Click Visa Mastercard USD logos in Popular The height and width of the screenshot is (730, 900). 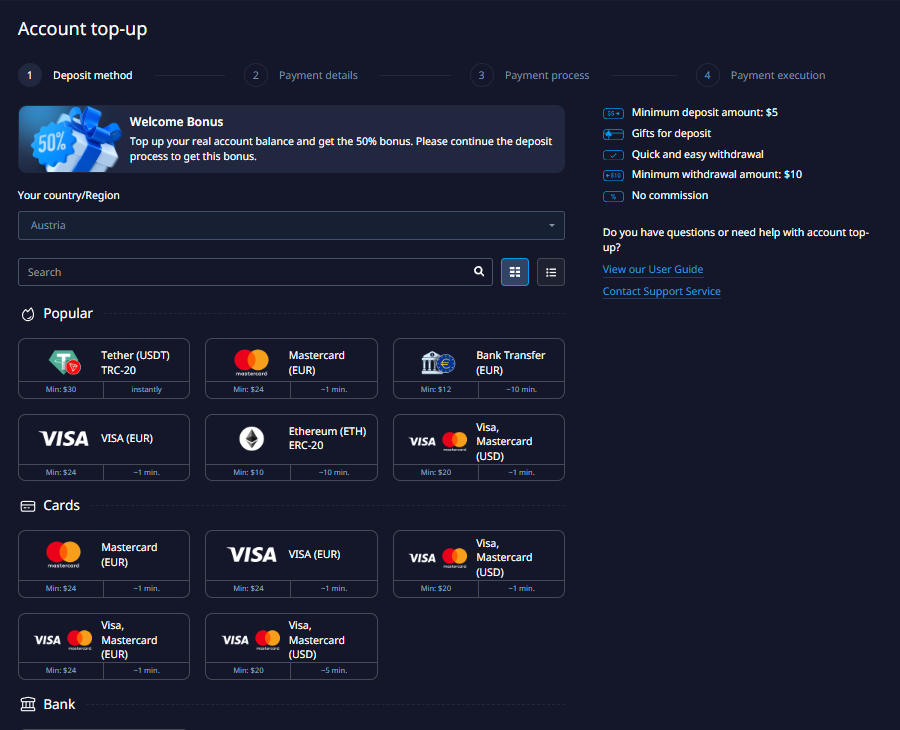(x=438, y=441)
